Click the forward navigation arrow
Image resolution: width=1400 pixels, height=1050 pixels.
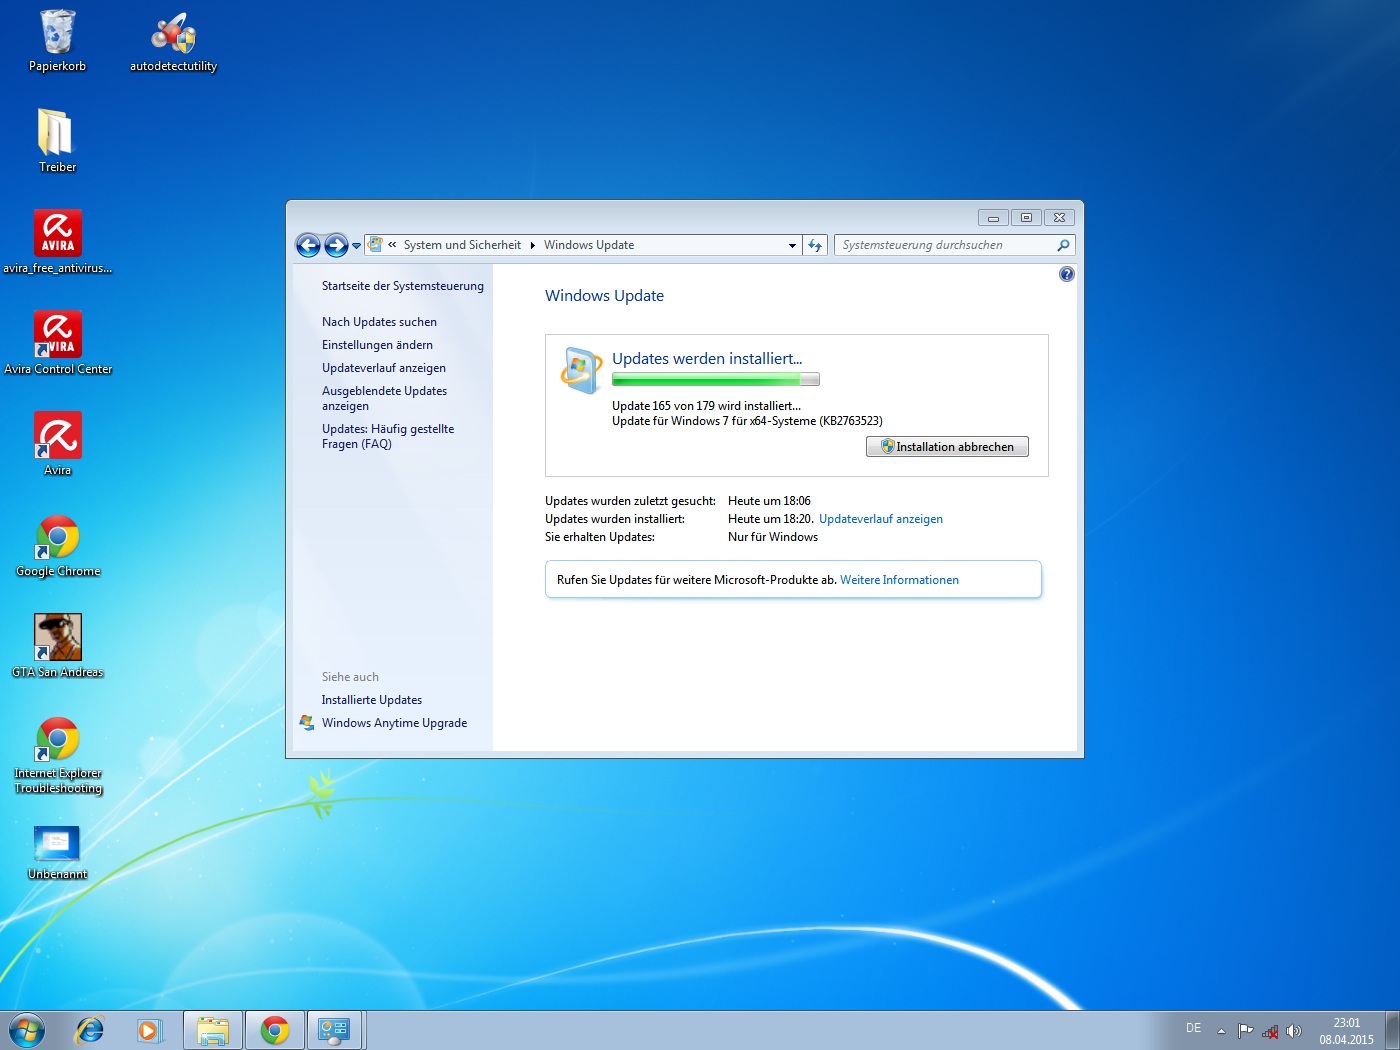[x=336, y=245]
